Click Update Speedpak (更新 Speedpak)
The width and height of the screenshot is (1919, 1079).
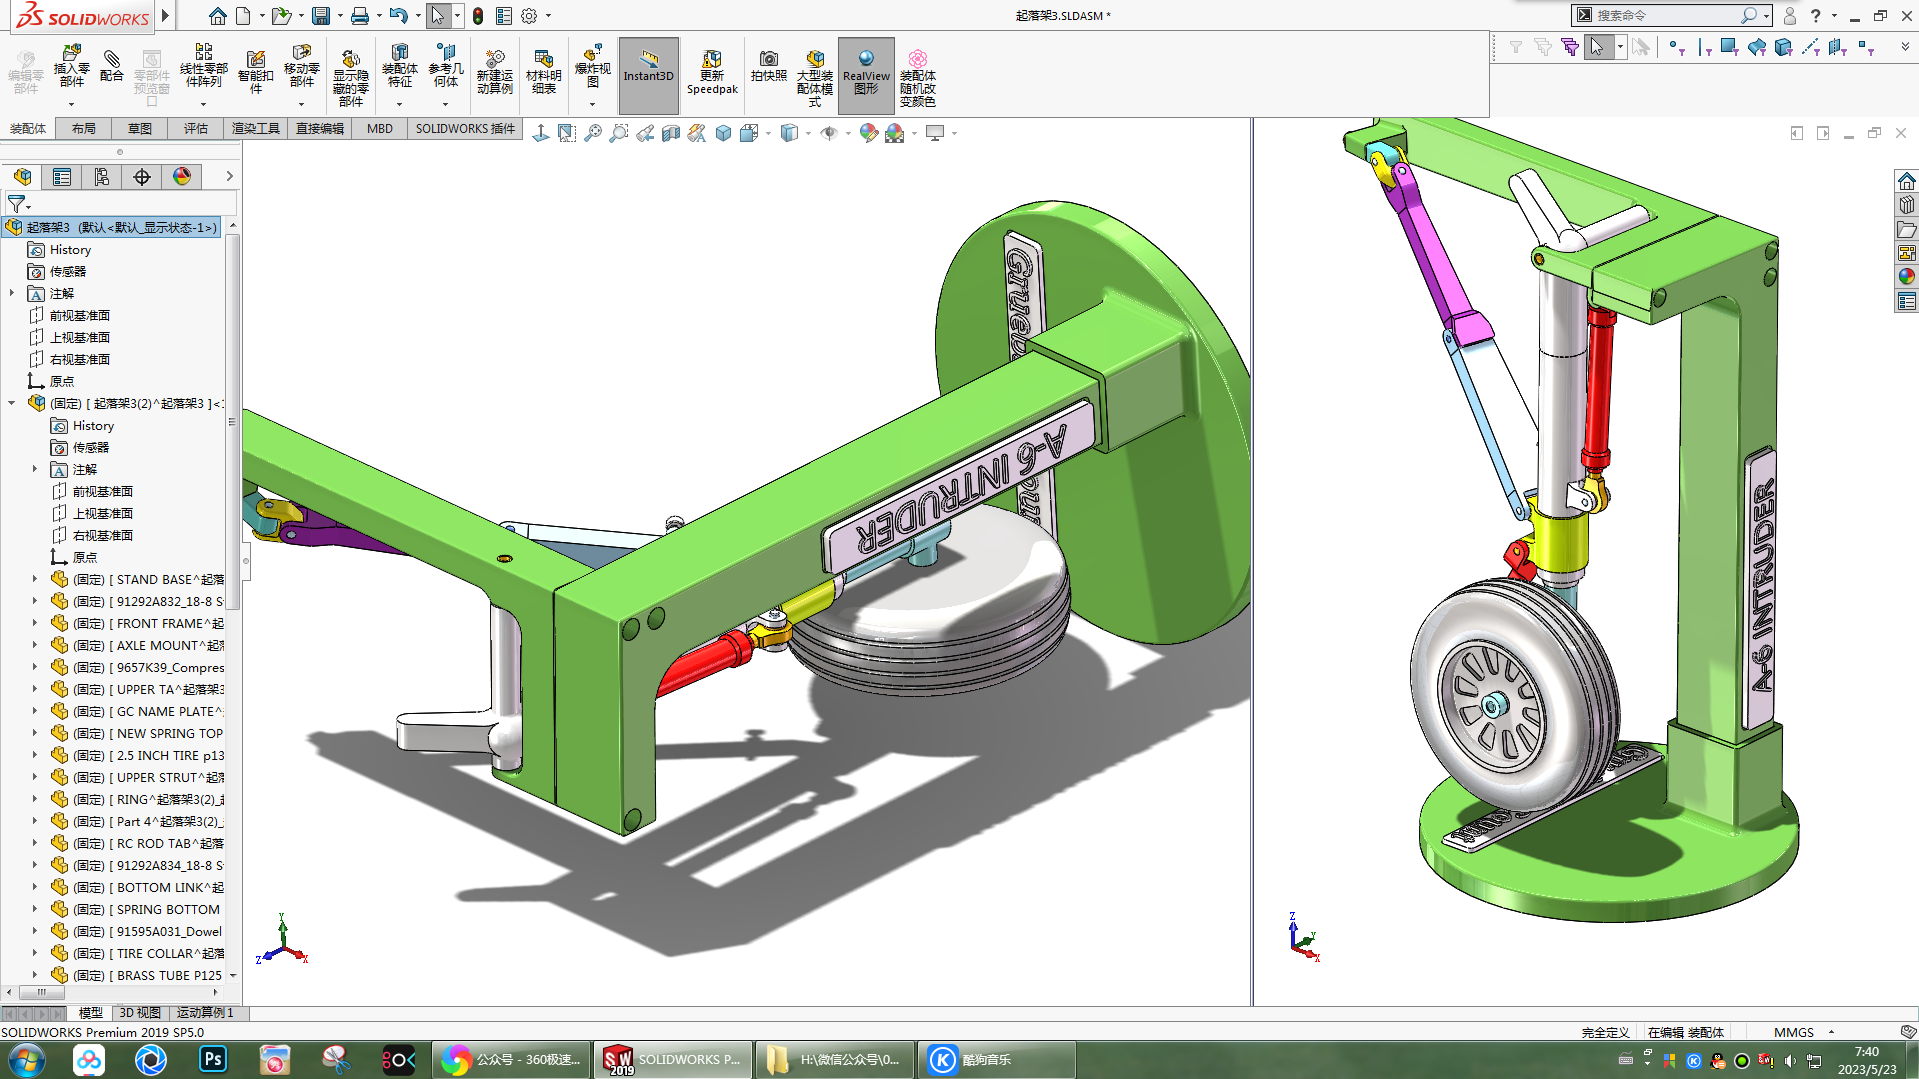tap(712, 72)
